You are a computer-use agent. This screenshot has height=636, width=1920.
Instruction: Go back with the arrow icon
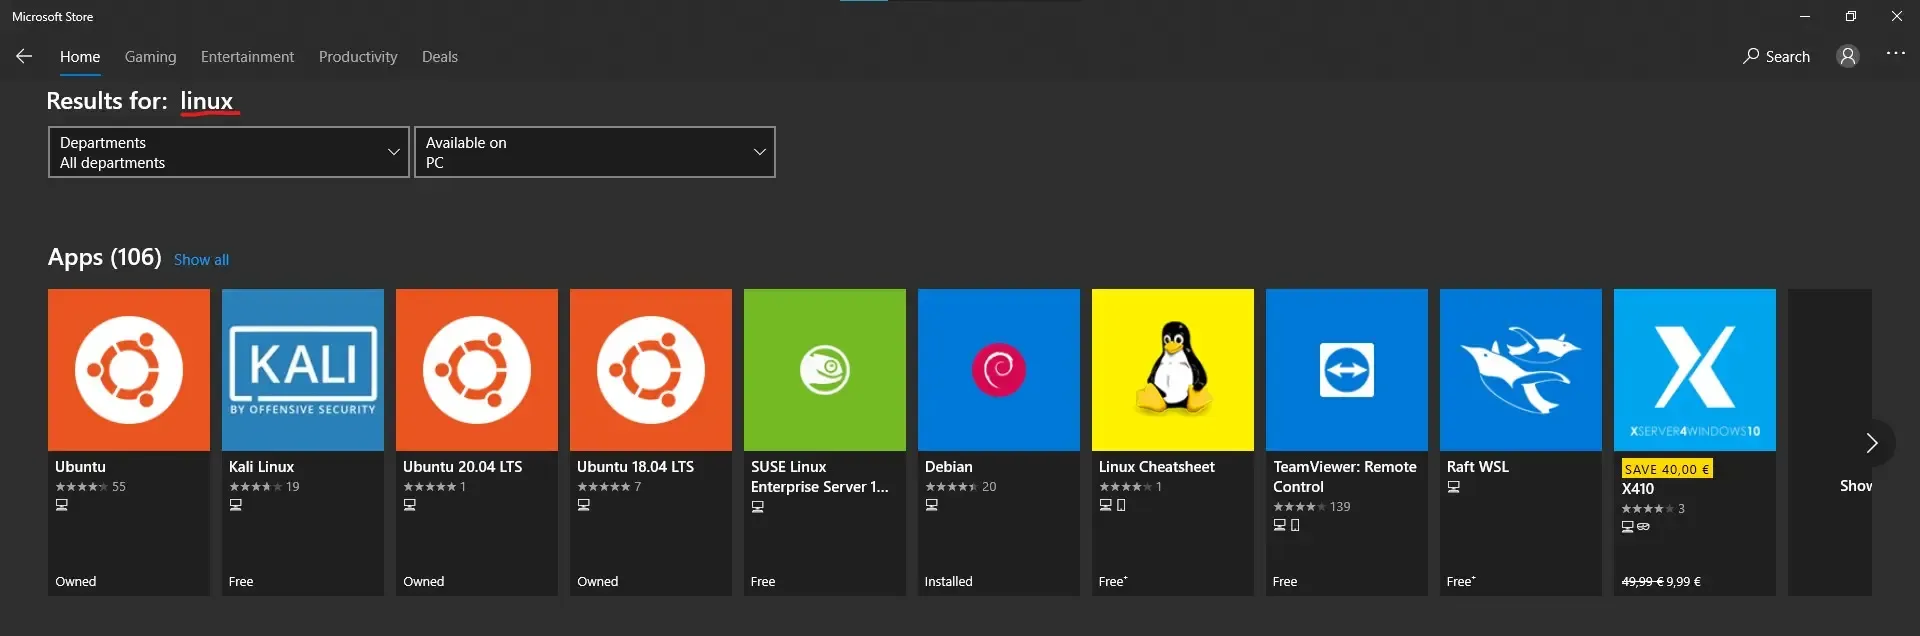point(24,56)
